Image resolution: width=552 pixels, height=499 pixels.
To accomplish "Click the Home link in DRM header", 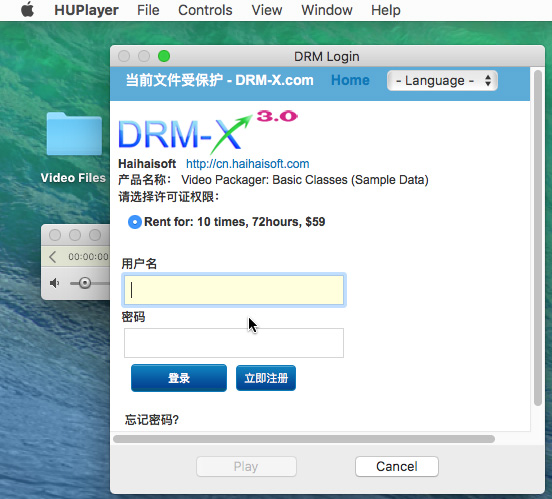I will pyautogui.click(x=350, y=80).
